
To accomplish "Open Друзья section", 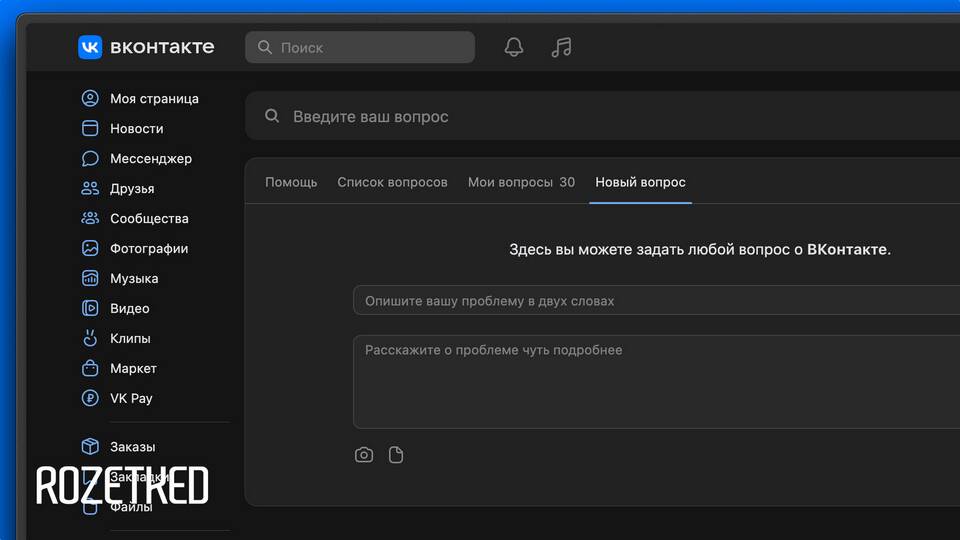I will (x=132, y=189).
